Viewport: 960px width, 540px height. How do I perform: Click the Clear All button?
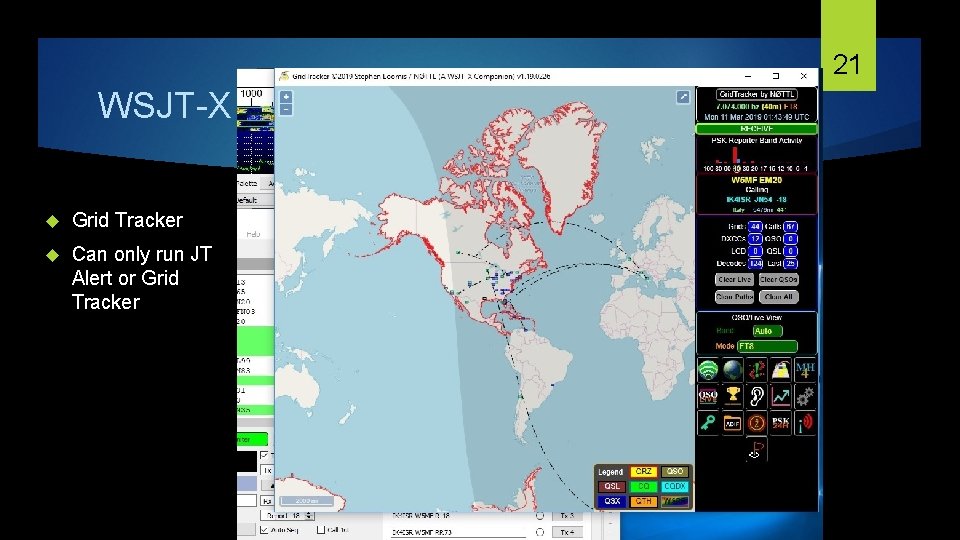pyautogui.click(x=779, y=297)
